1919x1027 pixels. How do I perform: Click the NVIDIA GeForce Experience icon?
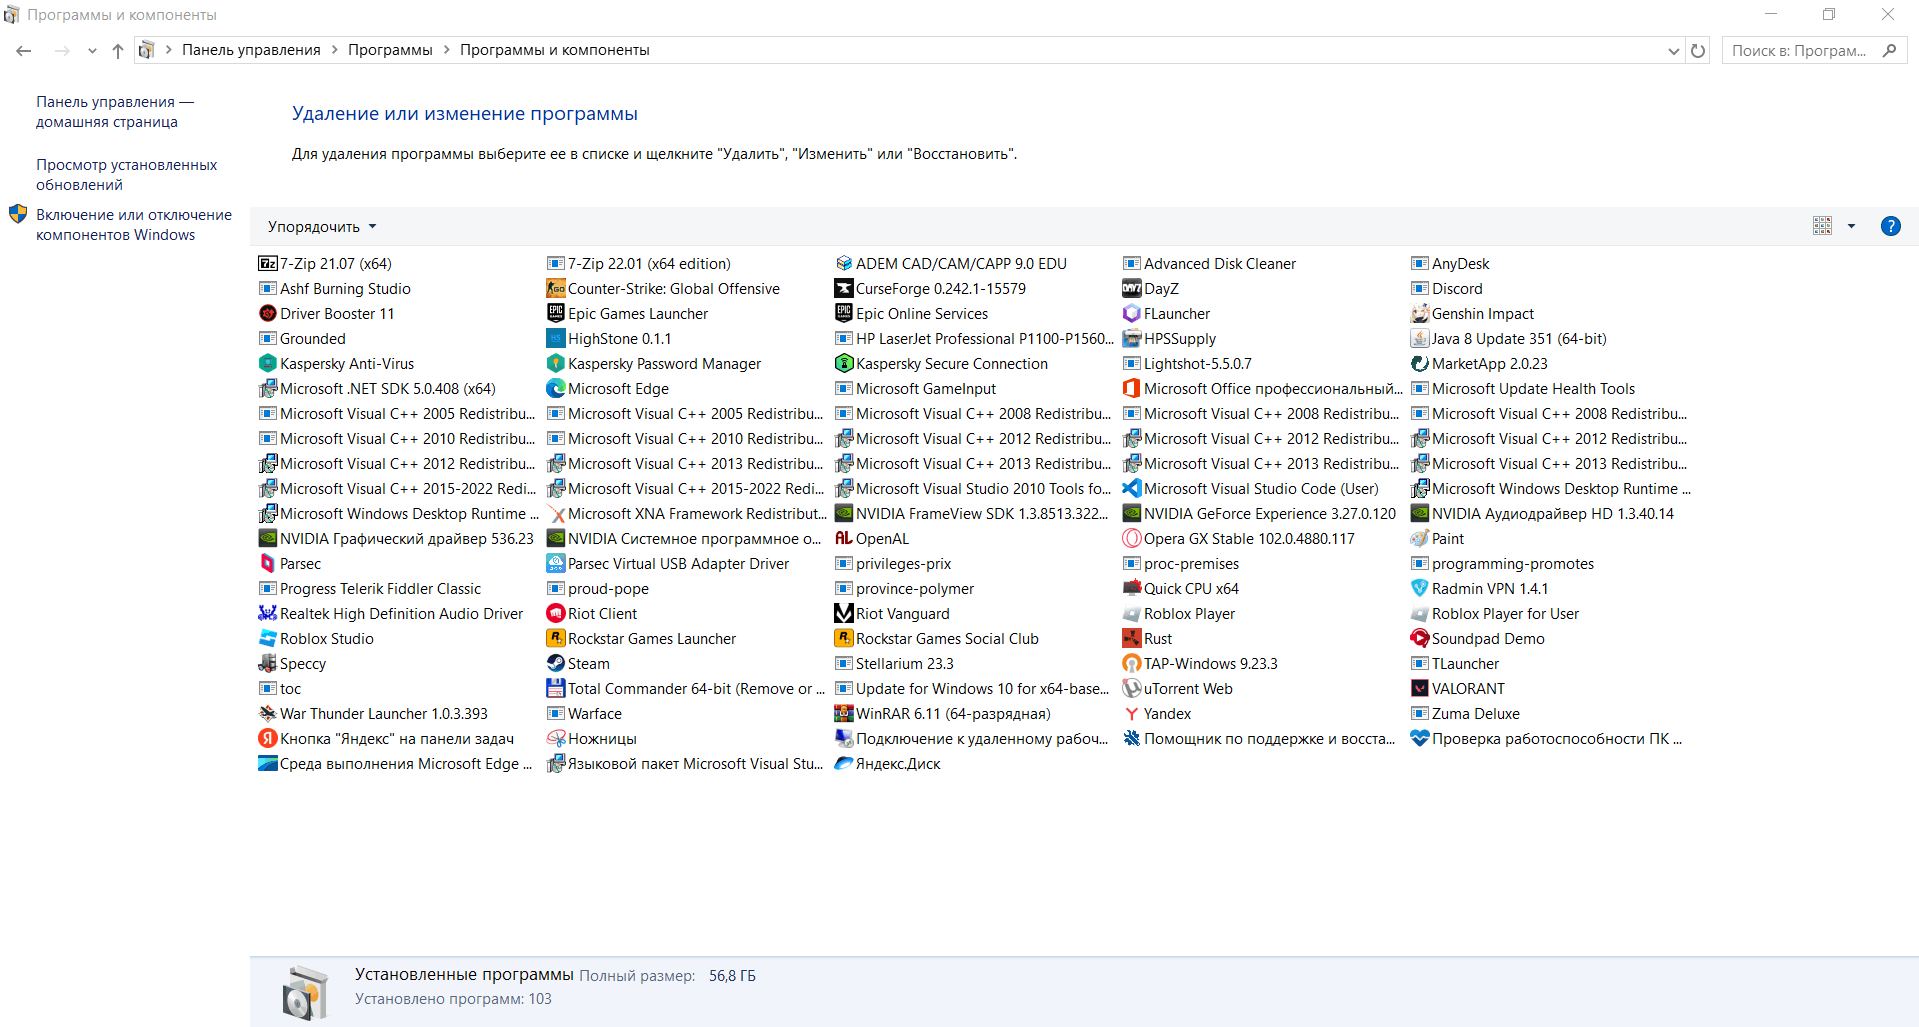1132,513
